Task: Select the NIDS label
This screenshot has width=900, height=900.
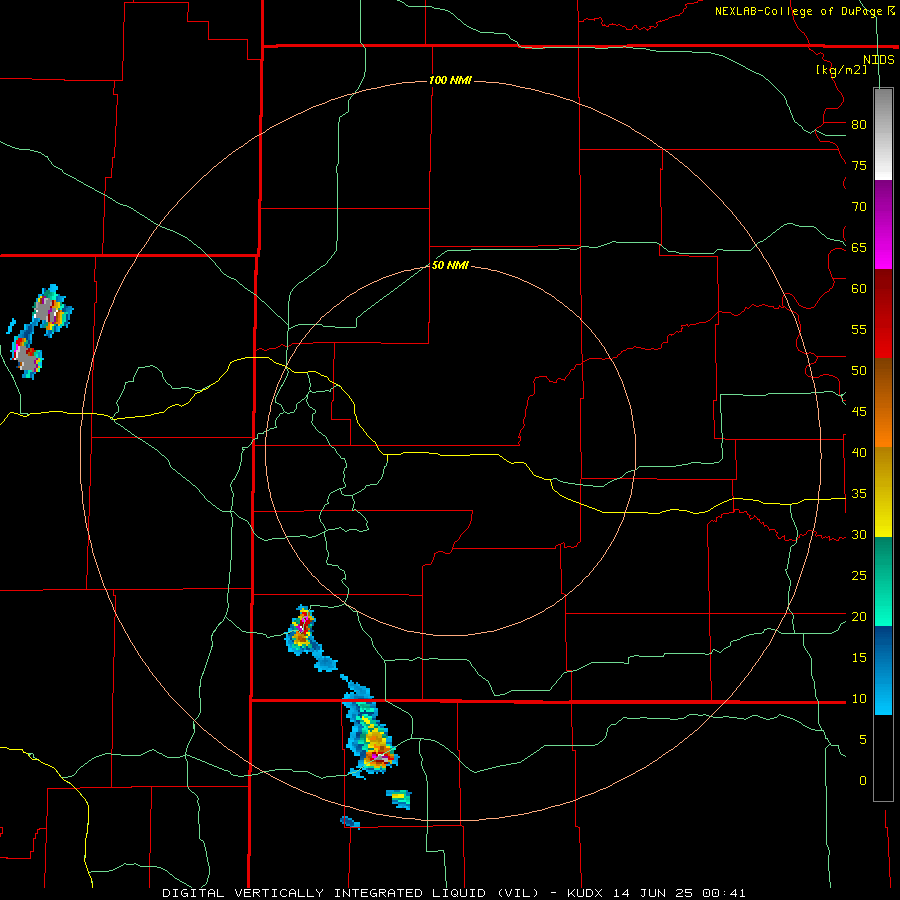Action: (878, 60)
